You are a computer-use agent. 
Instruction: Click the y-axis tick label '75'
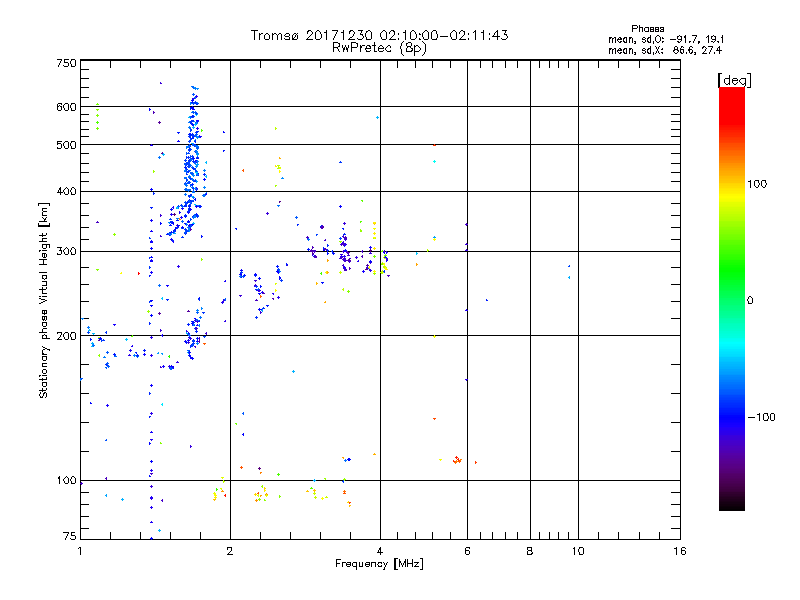click(70, 536)
